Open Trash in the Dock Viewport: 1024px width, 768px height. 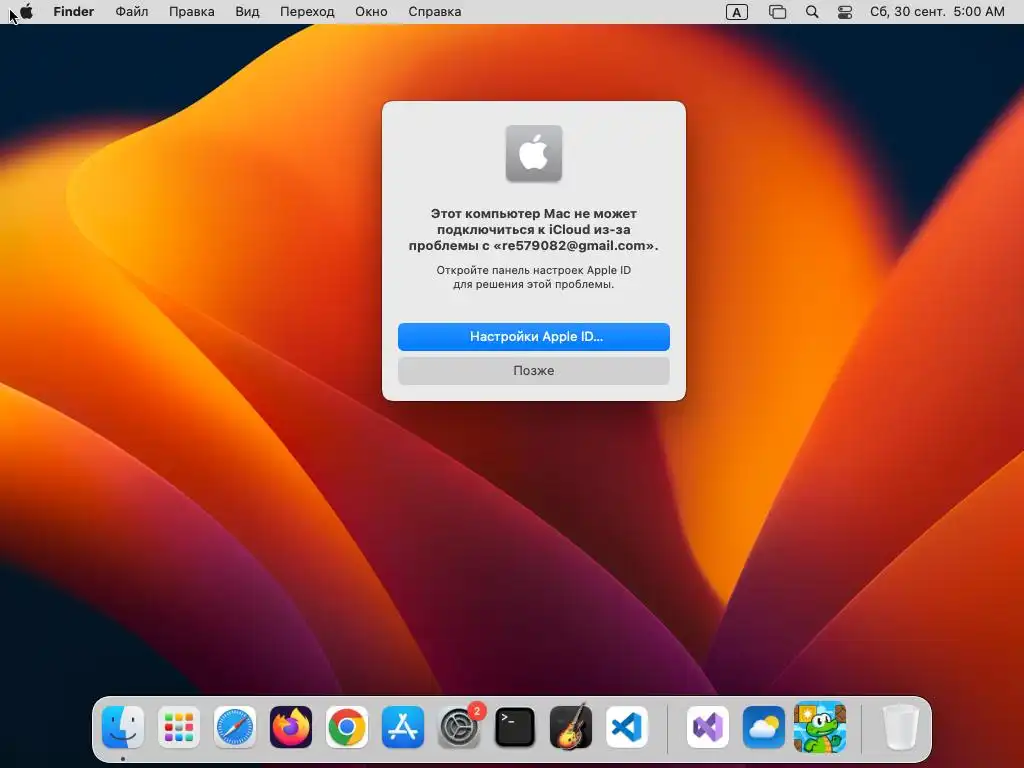coord(900,726)
